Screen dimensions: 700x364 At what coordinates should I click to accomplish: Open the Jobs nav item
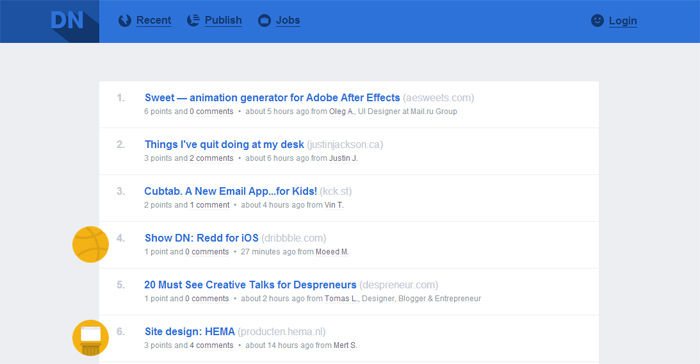[288, 20]
